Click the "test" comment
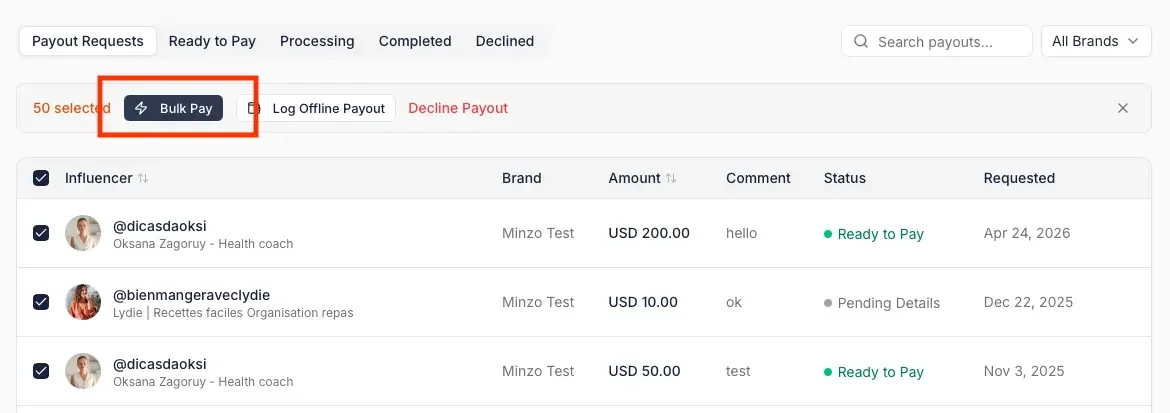Image resolution: width=1170 pixels, height=413 pixels. (x=738, y=371)
